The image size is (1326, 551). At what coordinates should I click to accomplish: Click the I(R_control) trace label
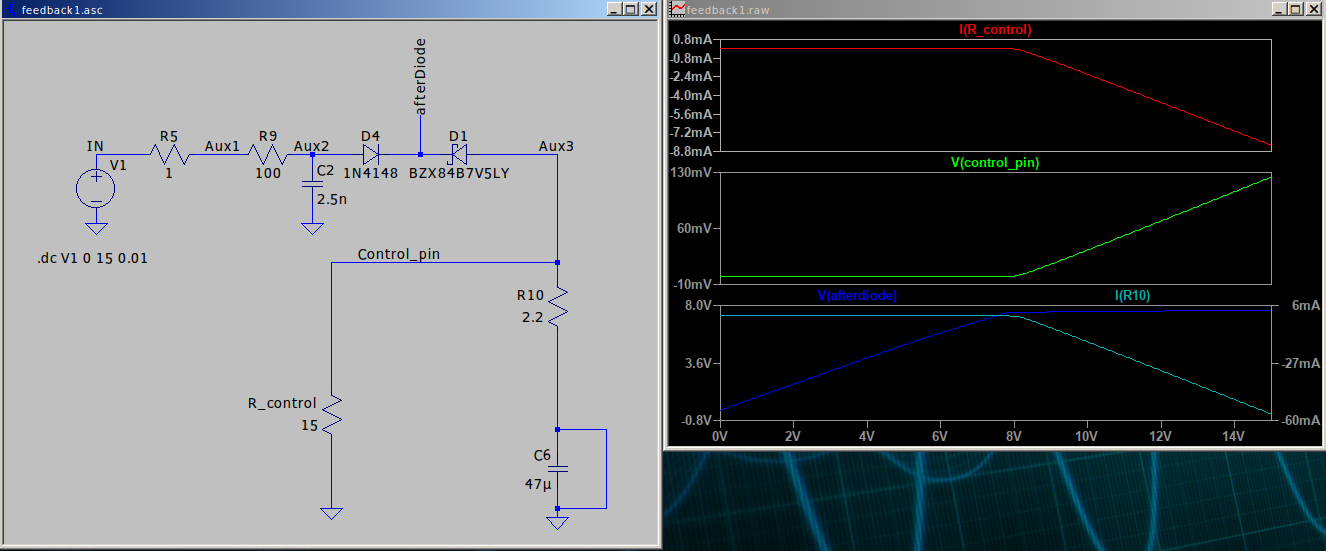[x=994, y=30]
